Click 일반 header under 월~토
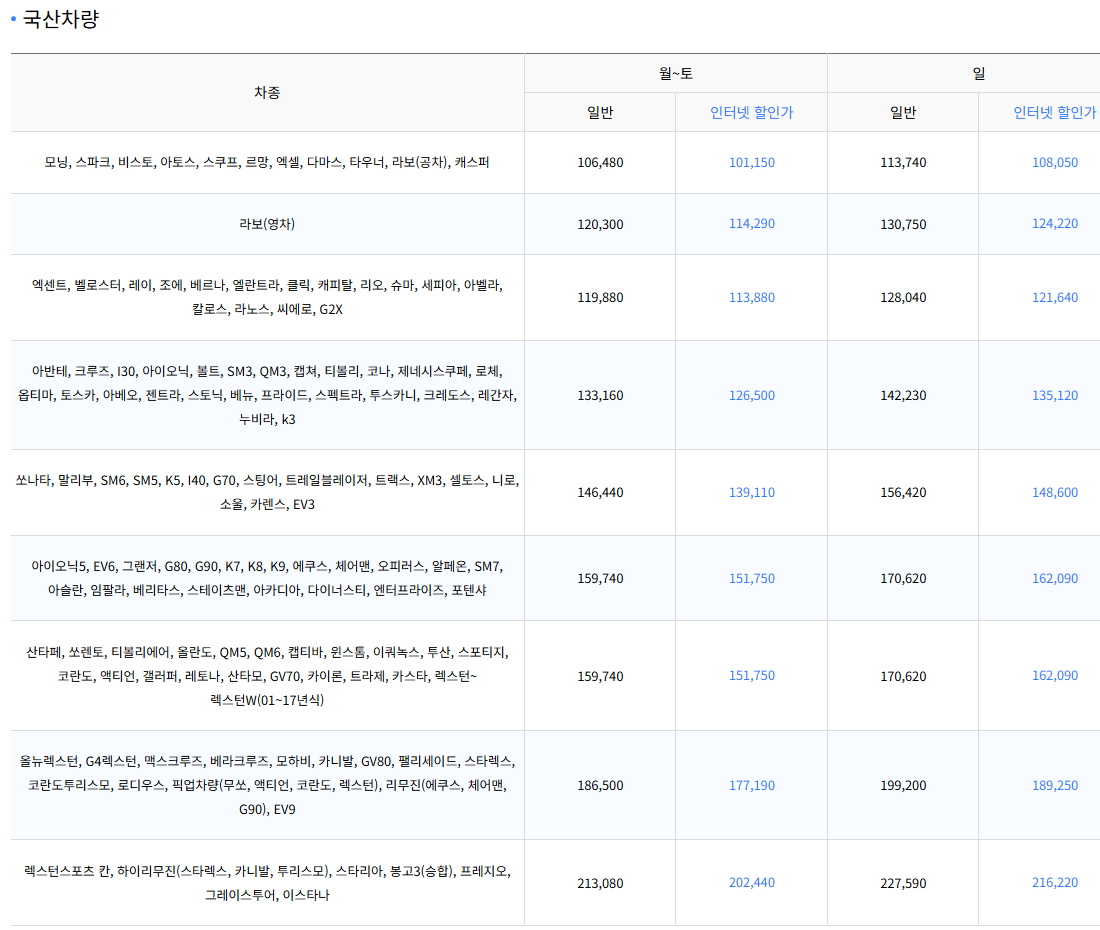Image resolution: width=1100 pixels, height=930 pixels. [x=600, y=112]
